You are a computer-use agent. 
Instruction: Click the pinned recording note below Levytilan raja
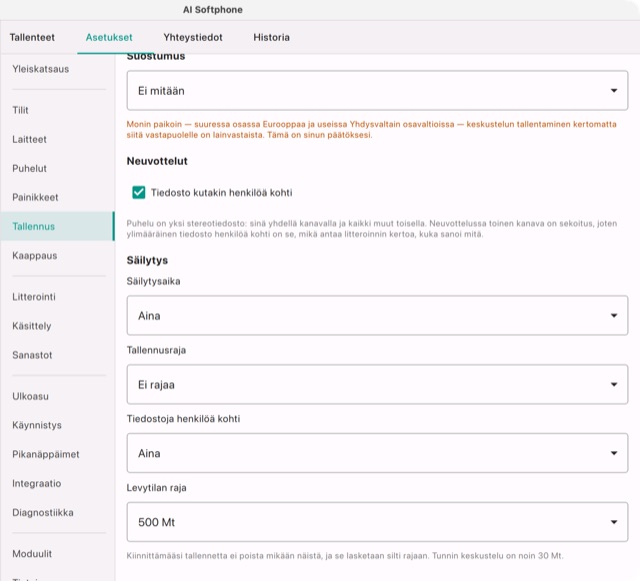(x=345, y=556)
